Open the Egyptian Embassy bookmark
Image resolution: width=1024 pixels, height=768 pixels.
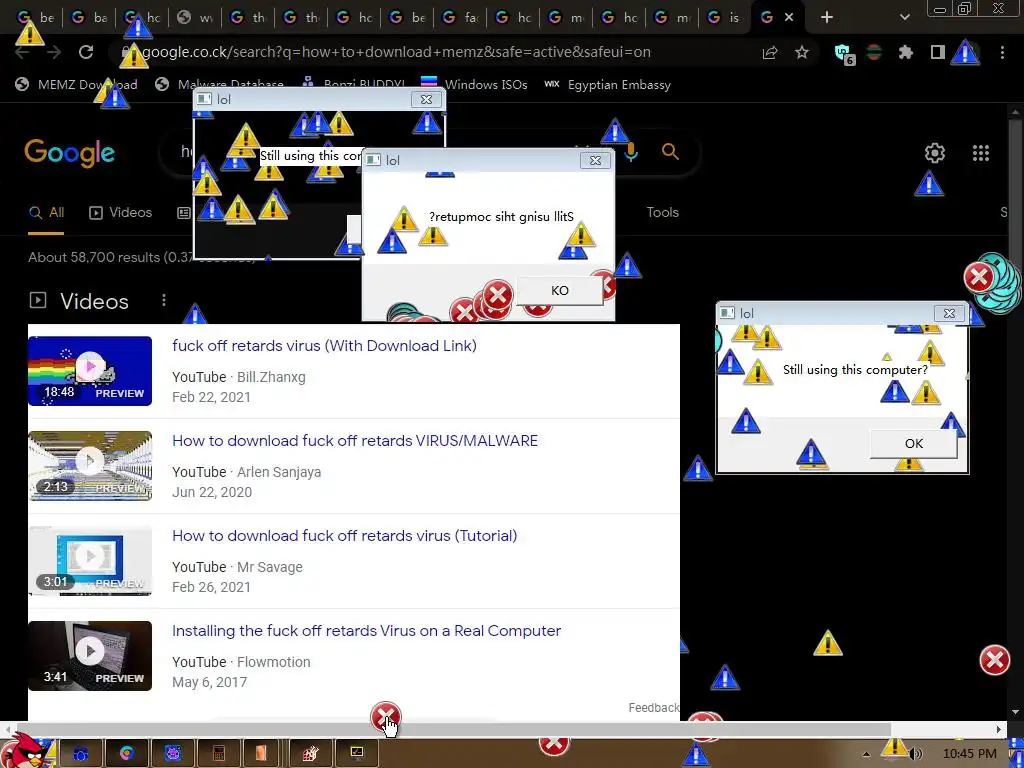pyautogui.click(x=608, y=85)
